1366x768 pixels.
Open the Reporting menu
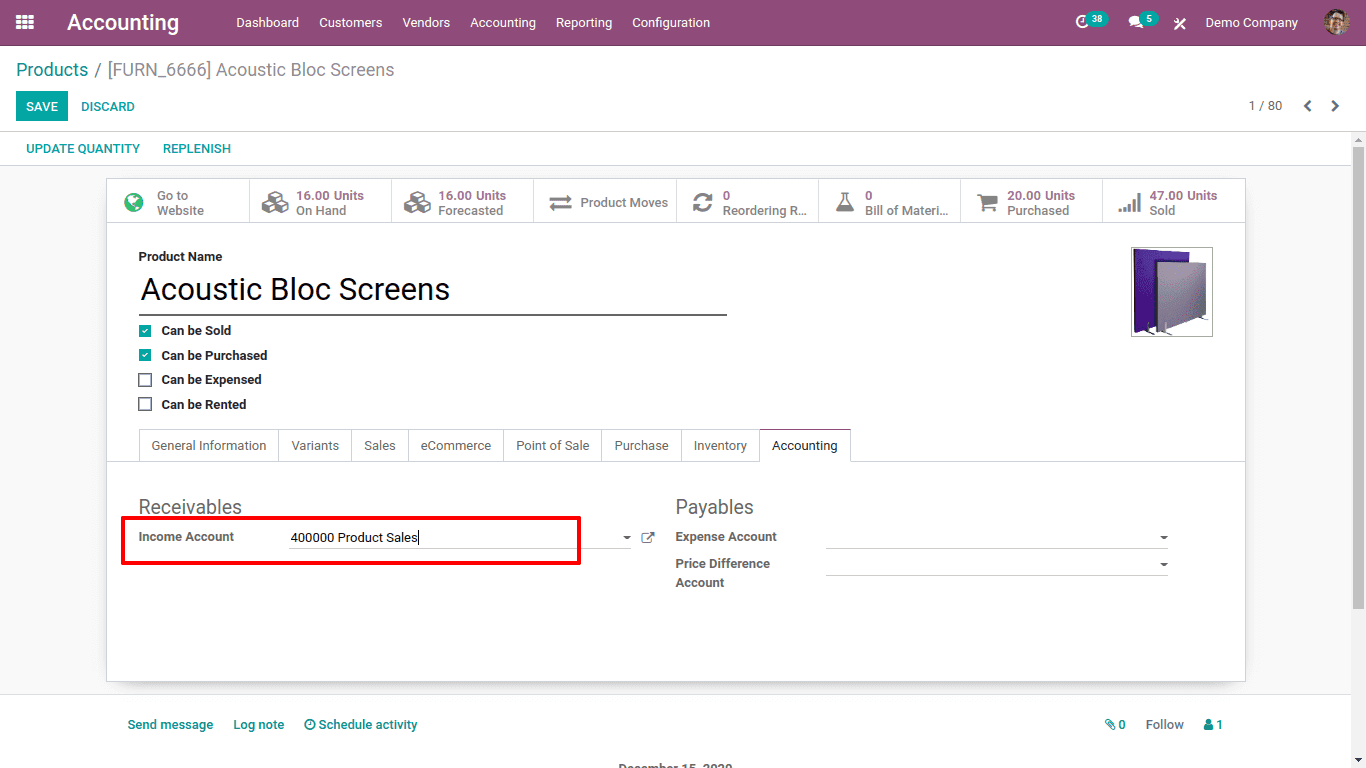(584, 22)
